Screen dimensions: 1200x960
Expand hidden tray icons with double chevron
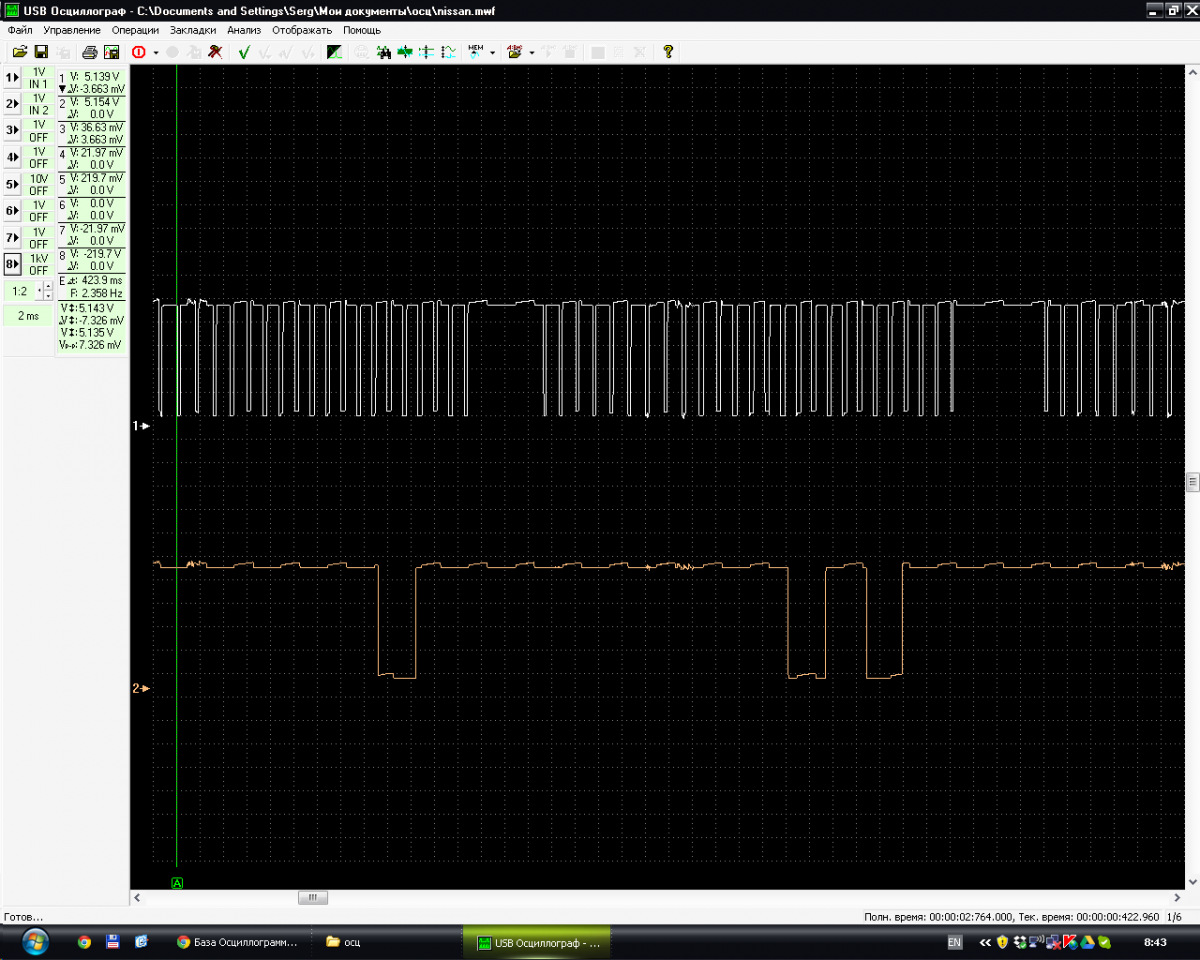[984, 942]
